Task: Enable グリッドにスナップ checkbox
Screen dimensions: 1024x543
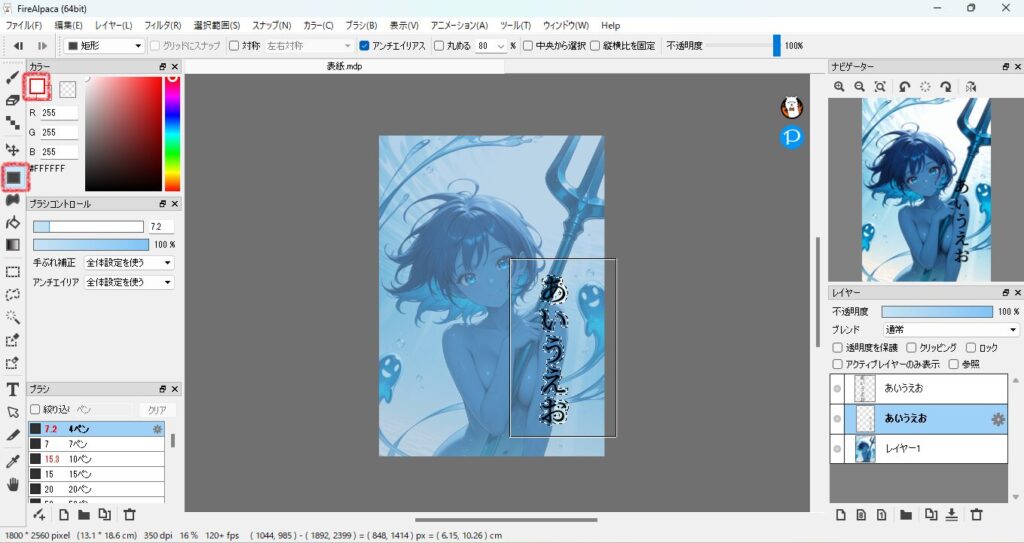Action: click(x=155, y=46)
